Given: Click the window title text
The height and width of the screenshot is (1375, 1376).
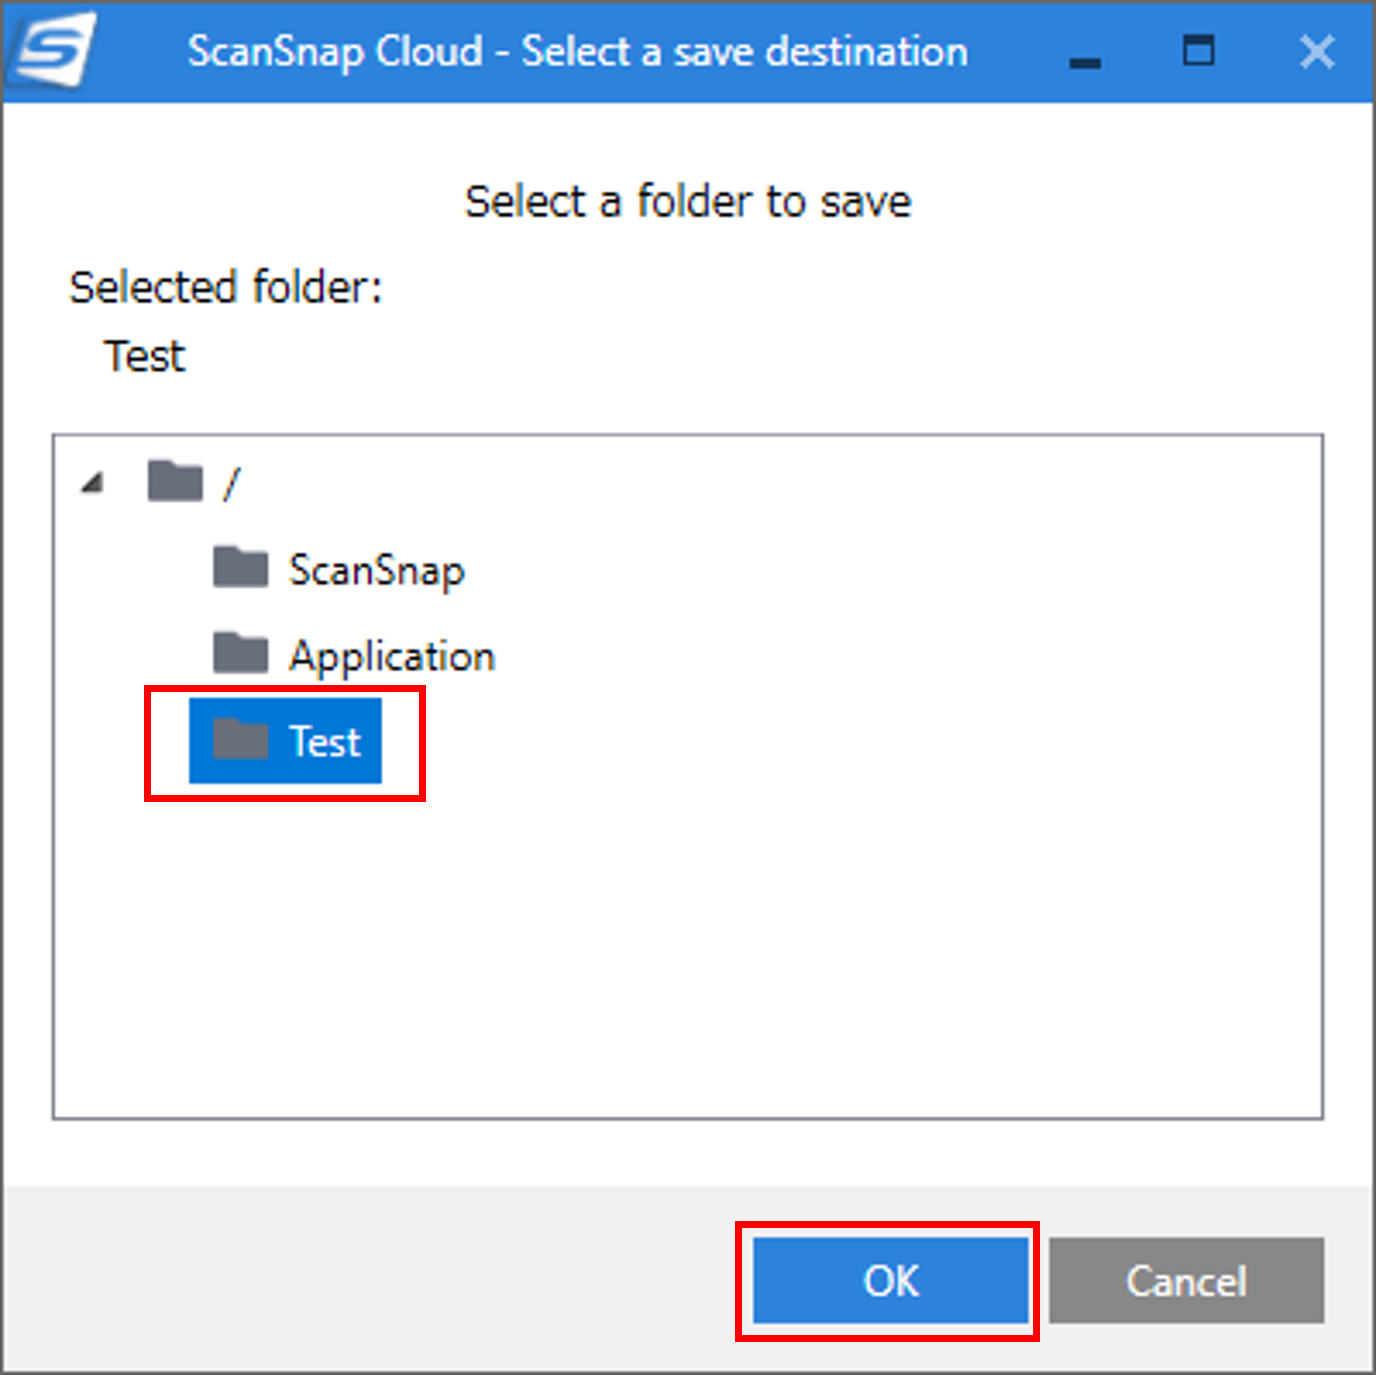Looking at the screenshot, I should click(x=578, y=51).
